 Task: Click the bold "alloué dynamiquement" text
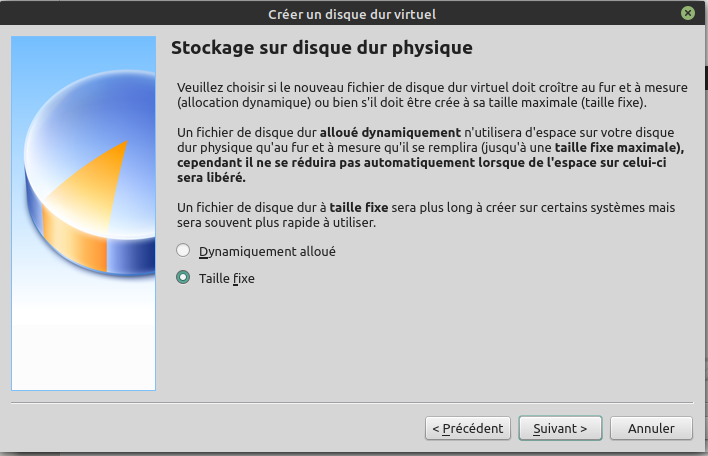[390, 132]
